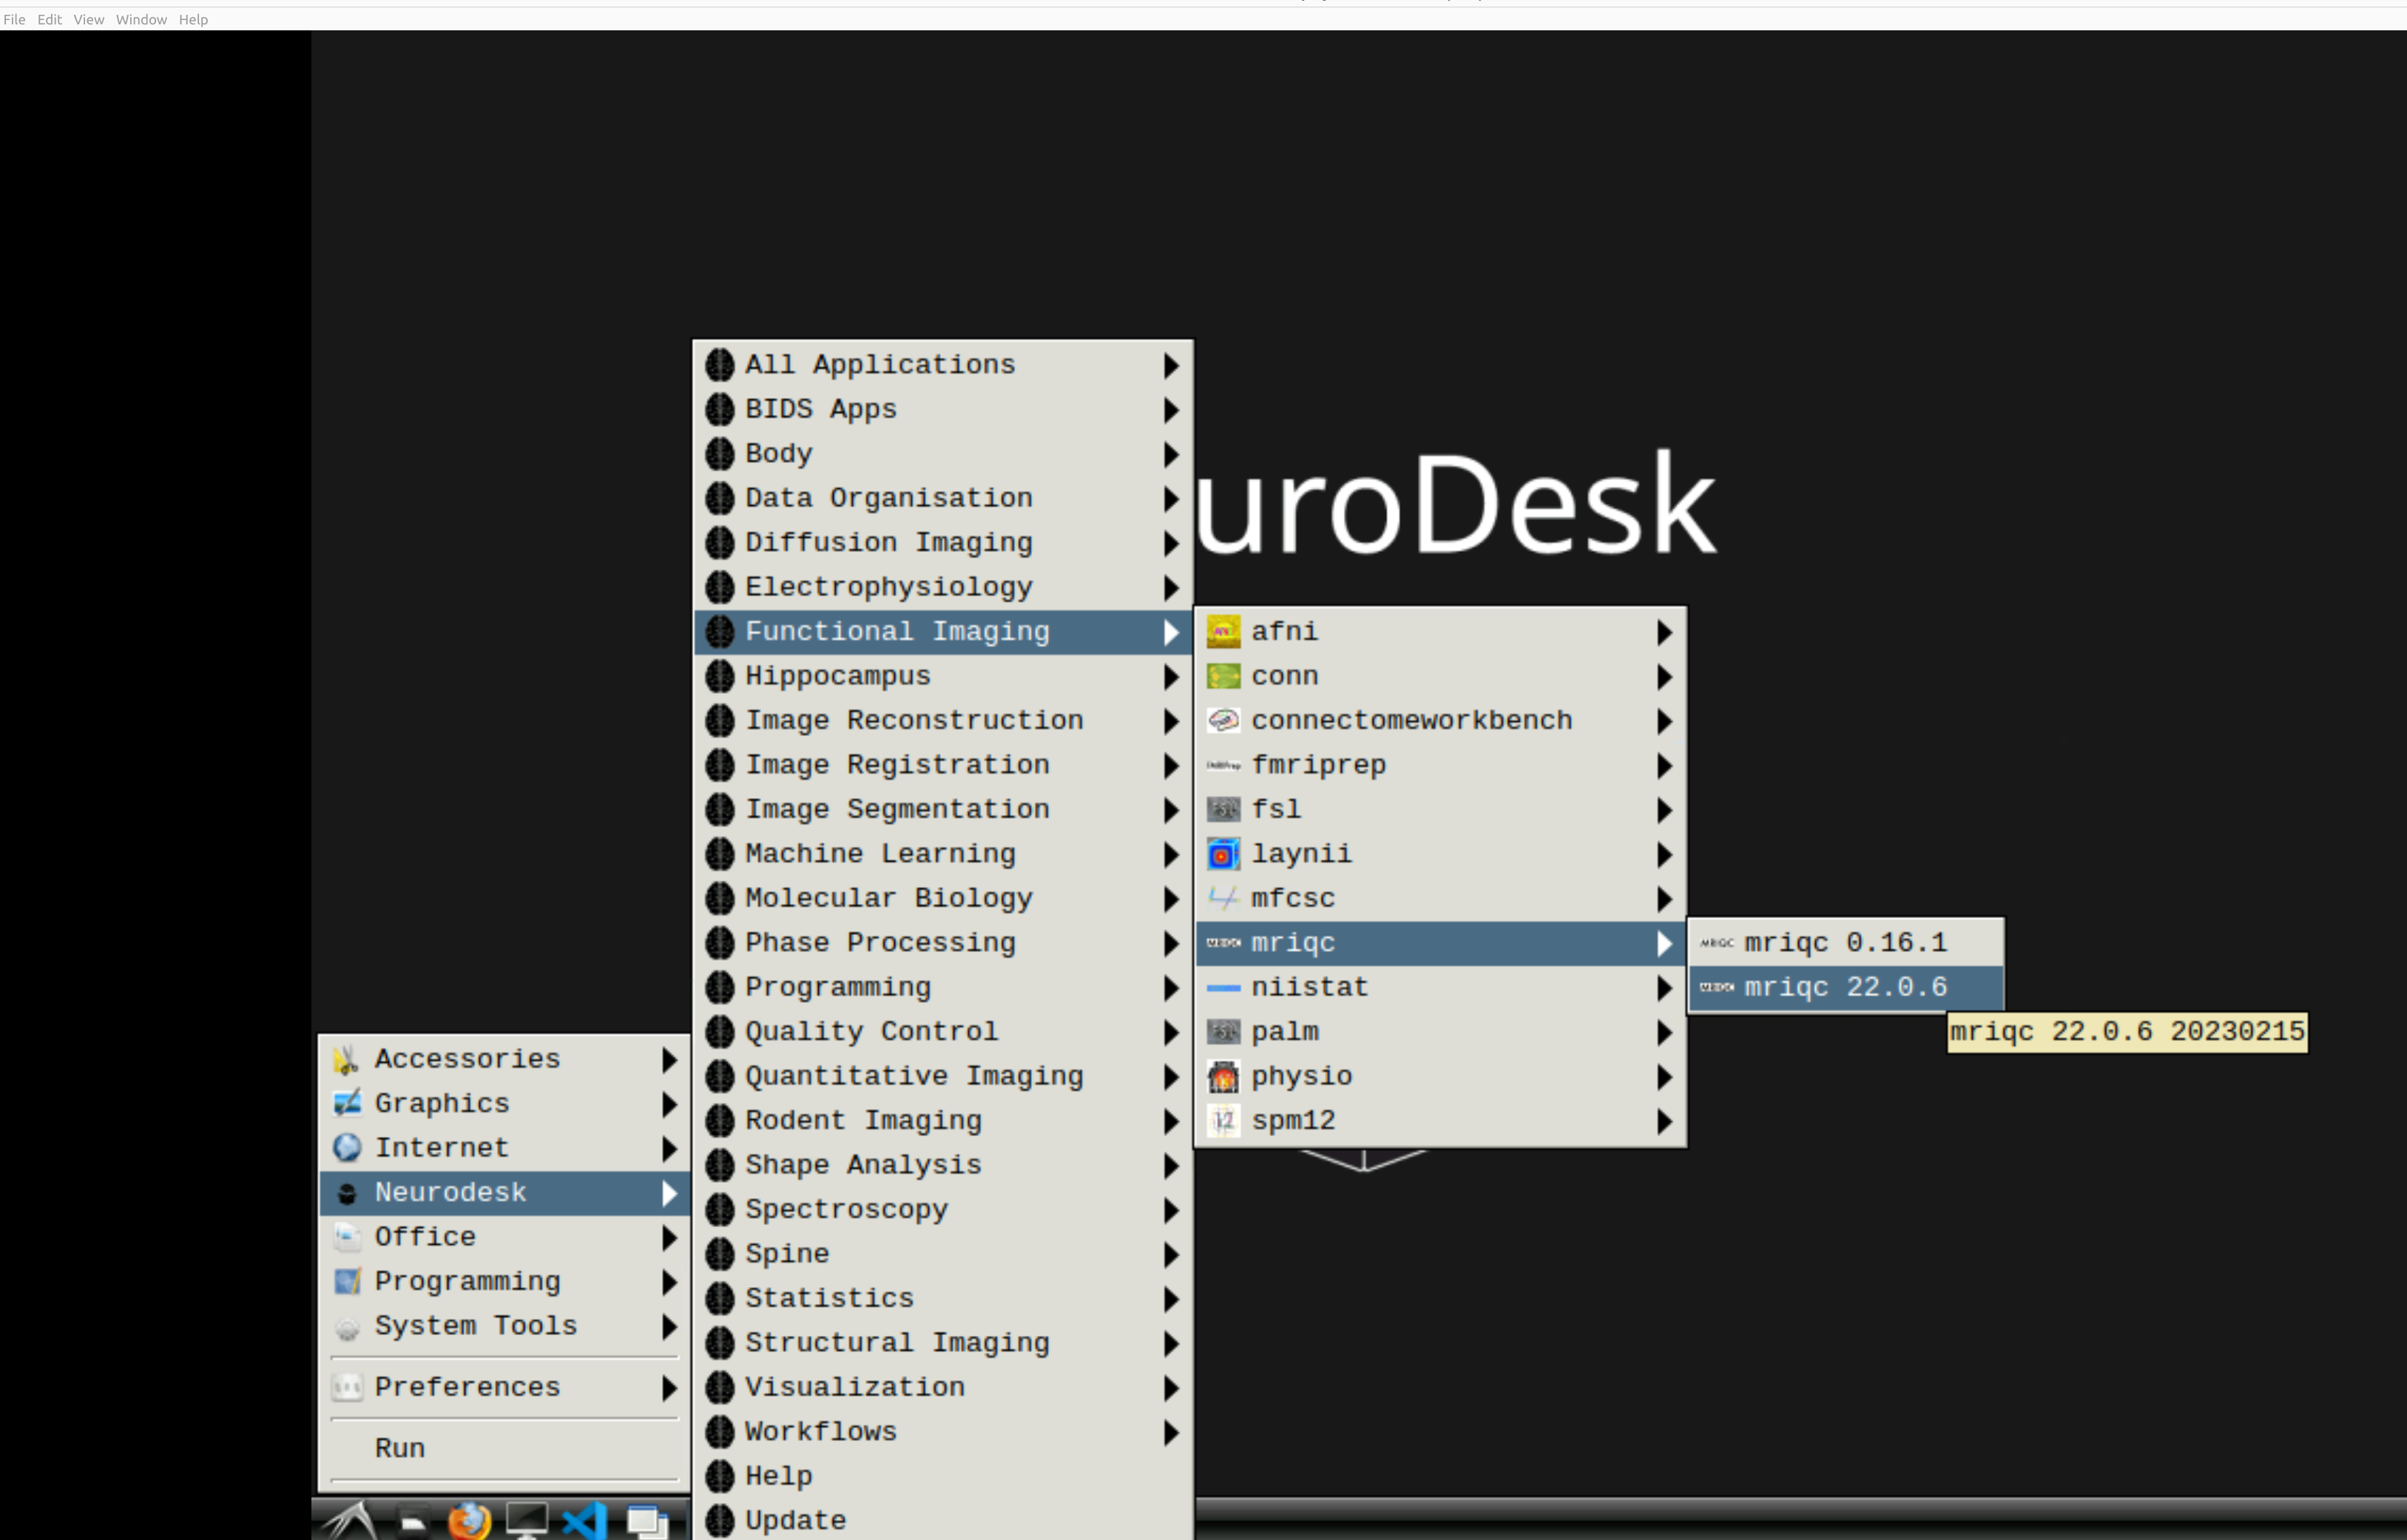This screenshot has height=1540, width=2407.
Task: Click the Firefox icon in the taskbar
Action: click(x=469, y=1521)
